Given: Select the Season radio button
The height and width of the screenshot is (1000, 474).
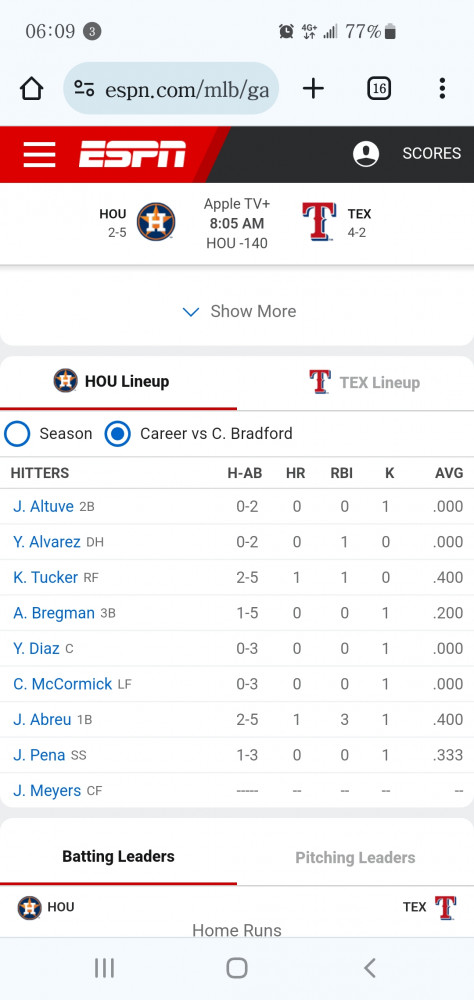Looking at the screenshot, I should tap(17, 434).
